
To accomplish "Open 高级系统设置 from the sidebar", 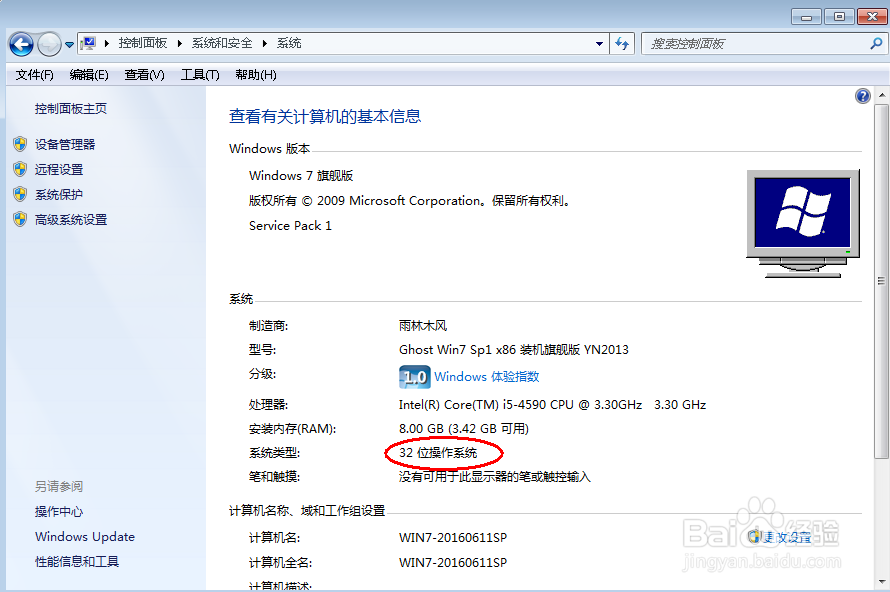I will pos(71,219).
